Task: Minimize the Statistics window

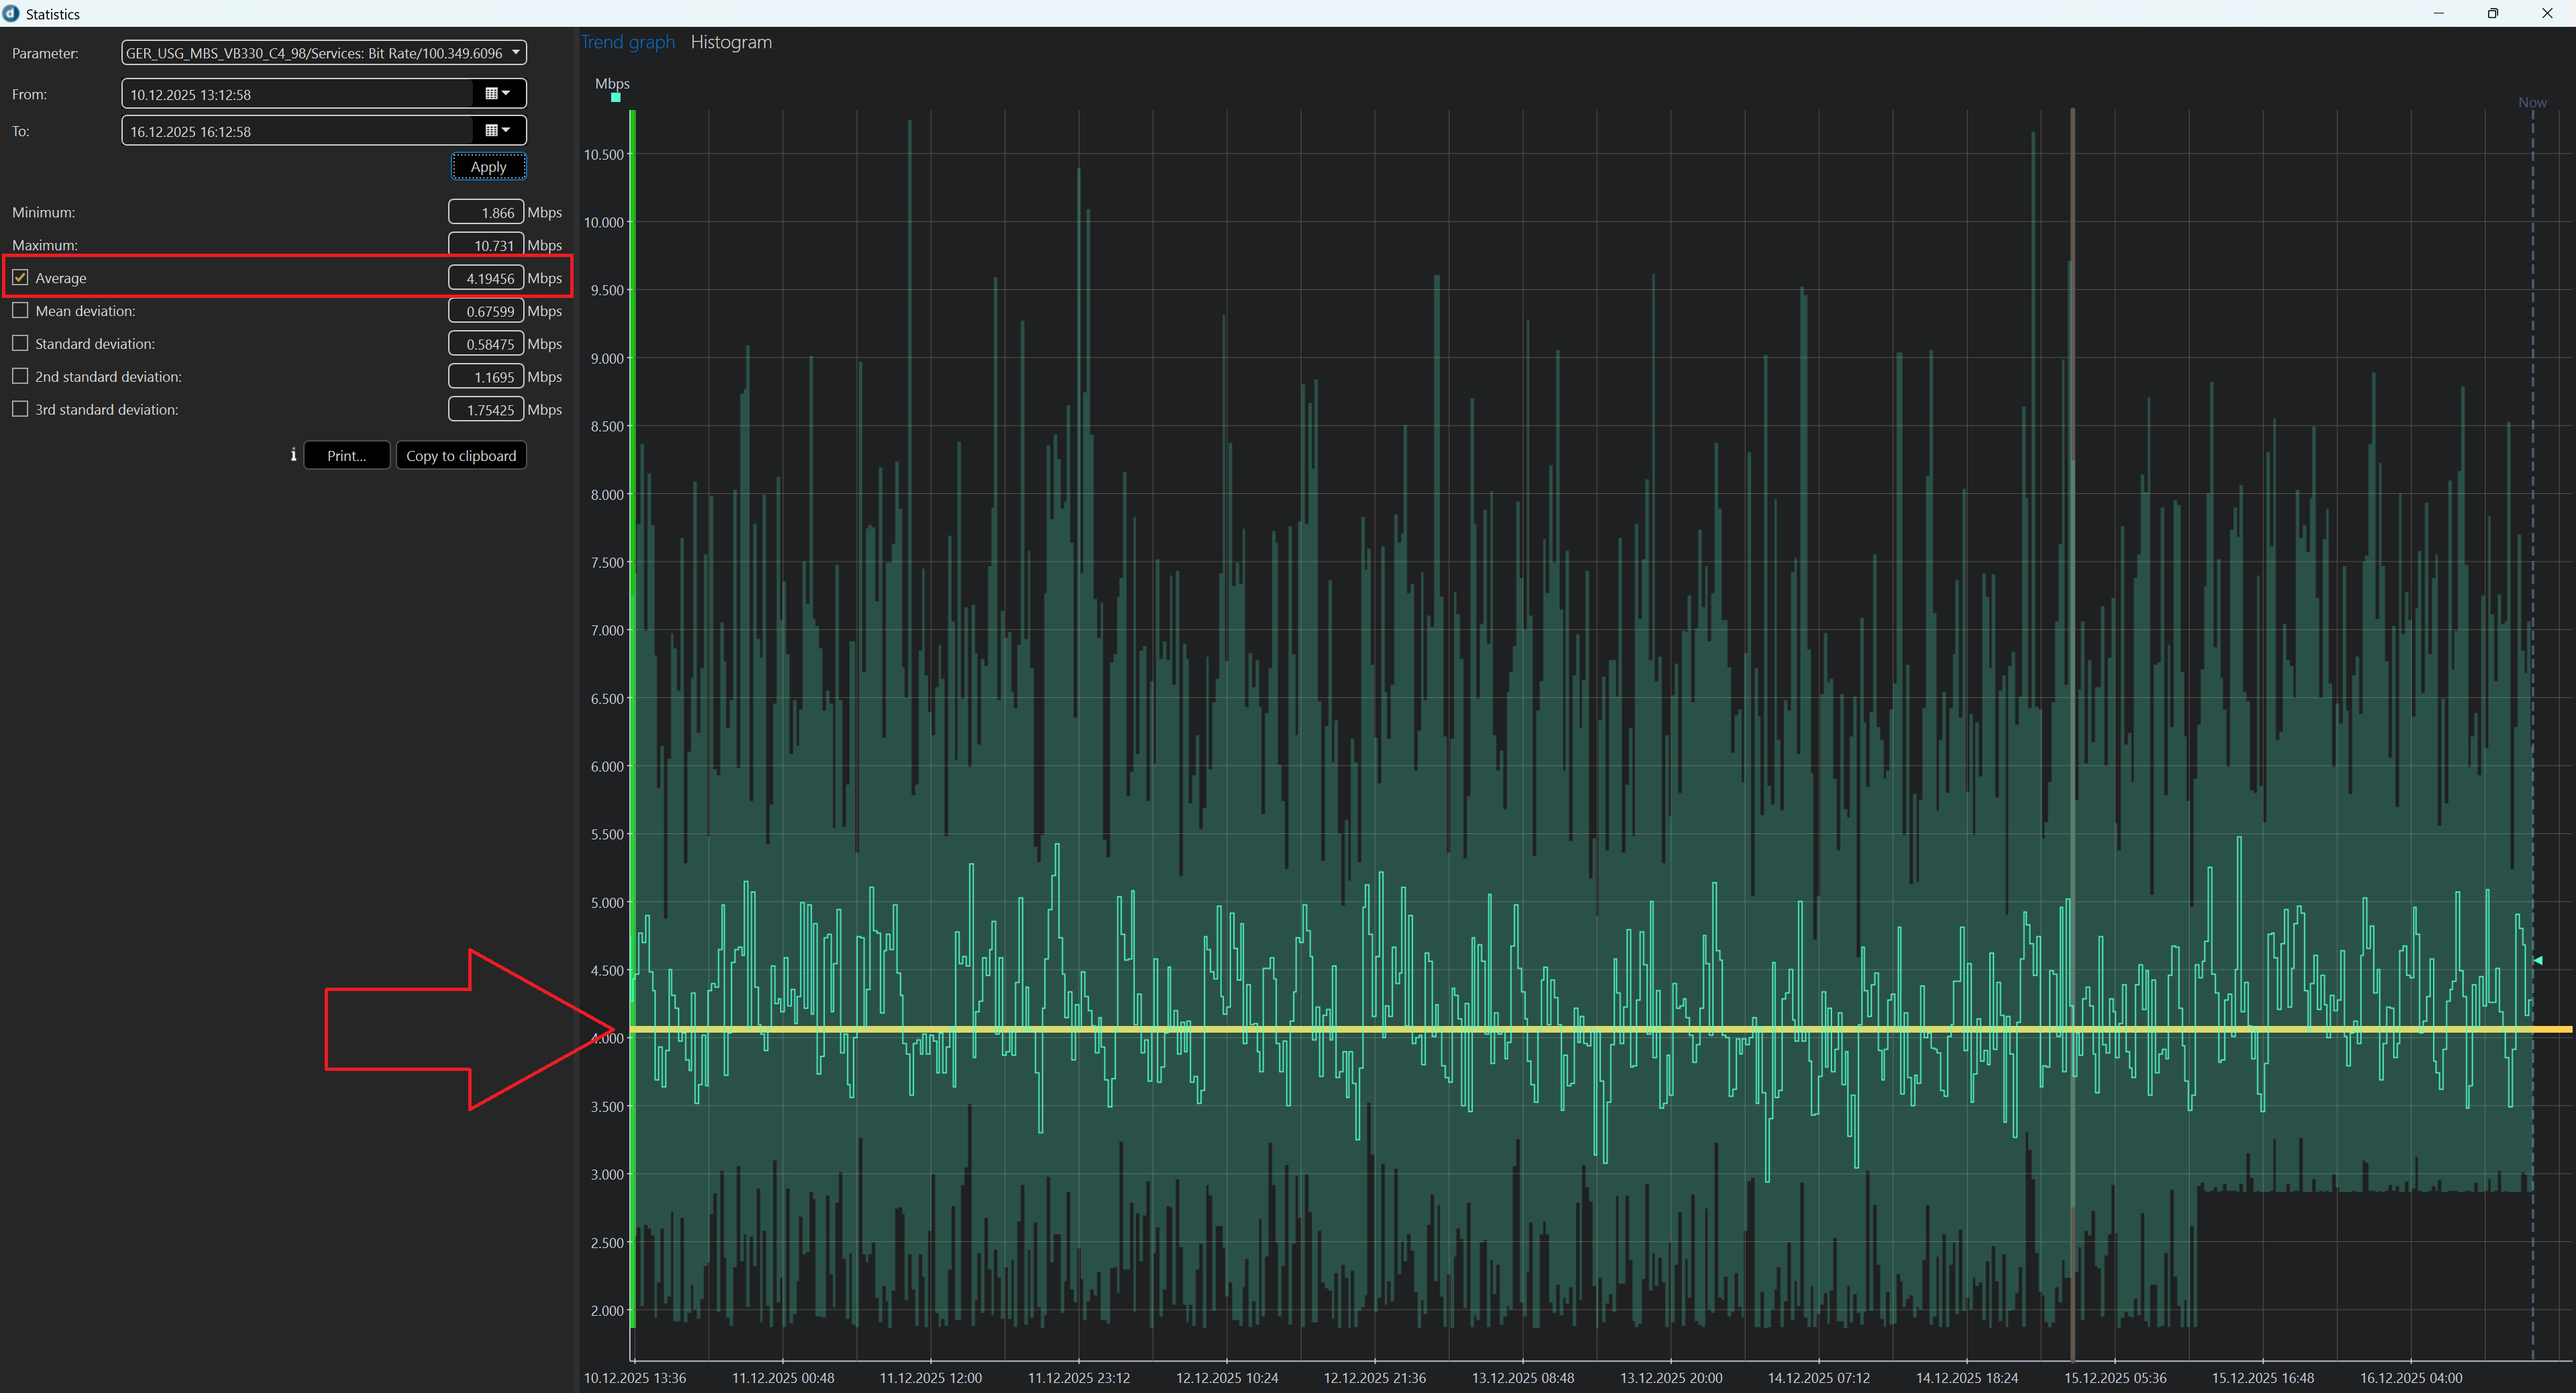Action: (x=2438, y=13)
